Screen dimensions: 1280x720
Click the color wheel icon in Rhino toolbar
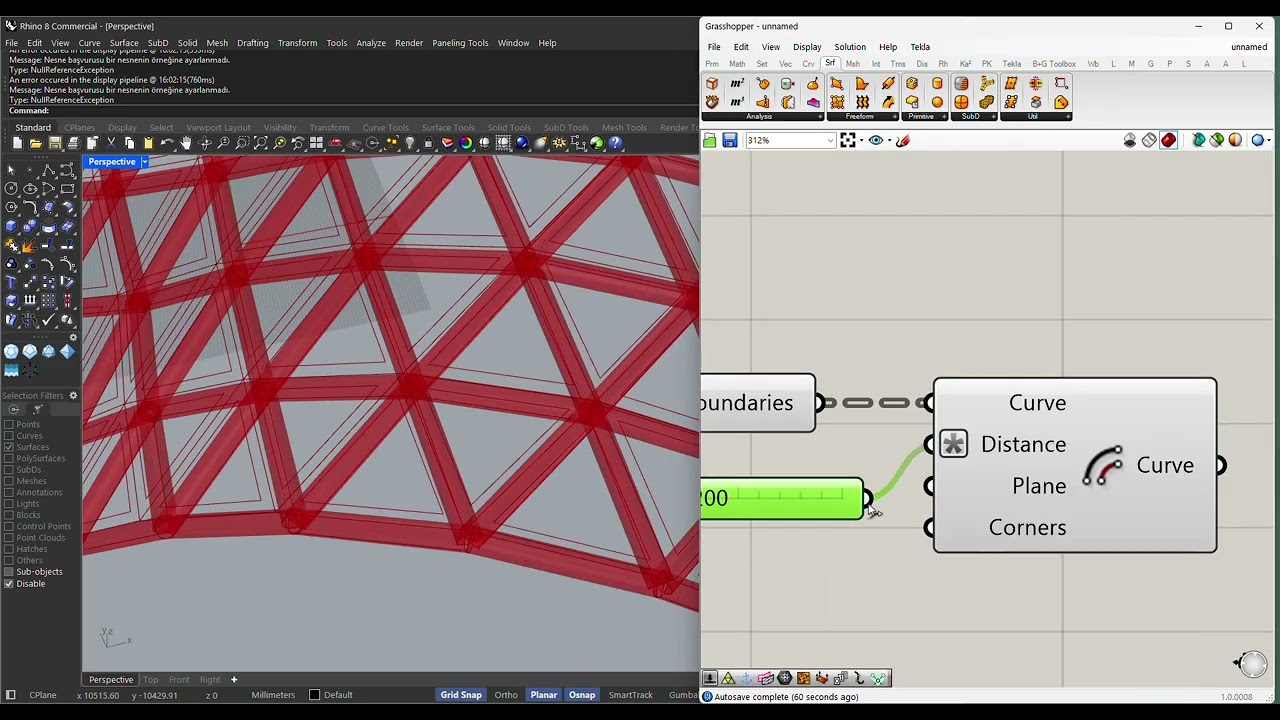(x=466, y=143)
